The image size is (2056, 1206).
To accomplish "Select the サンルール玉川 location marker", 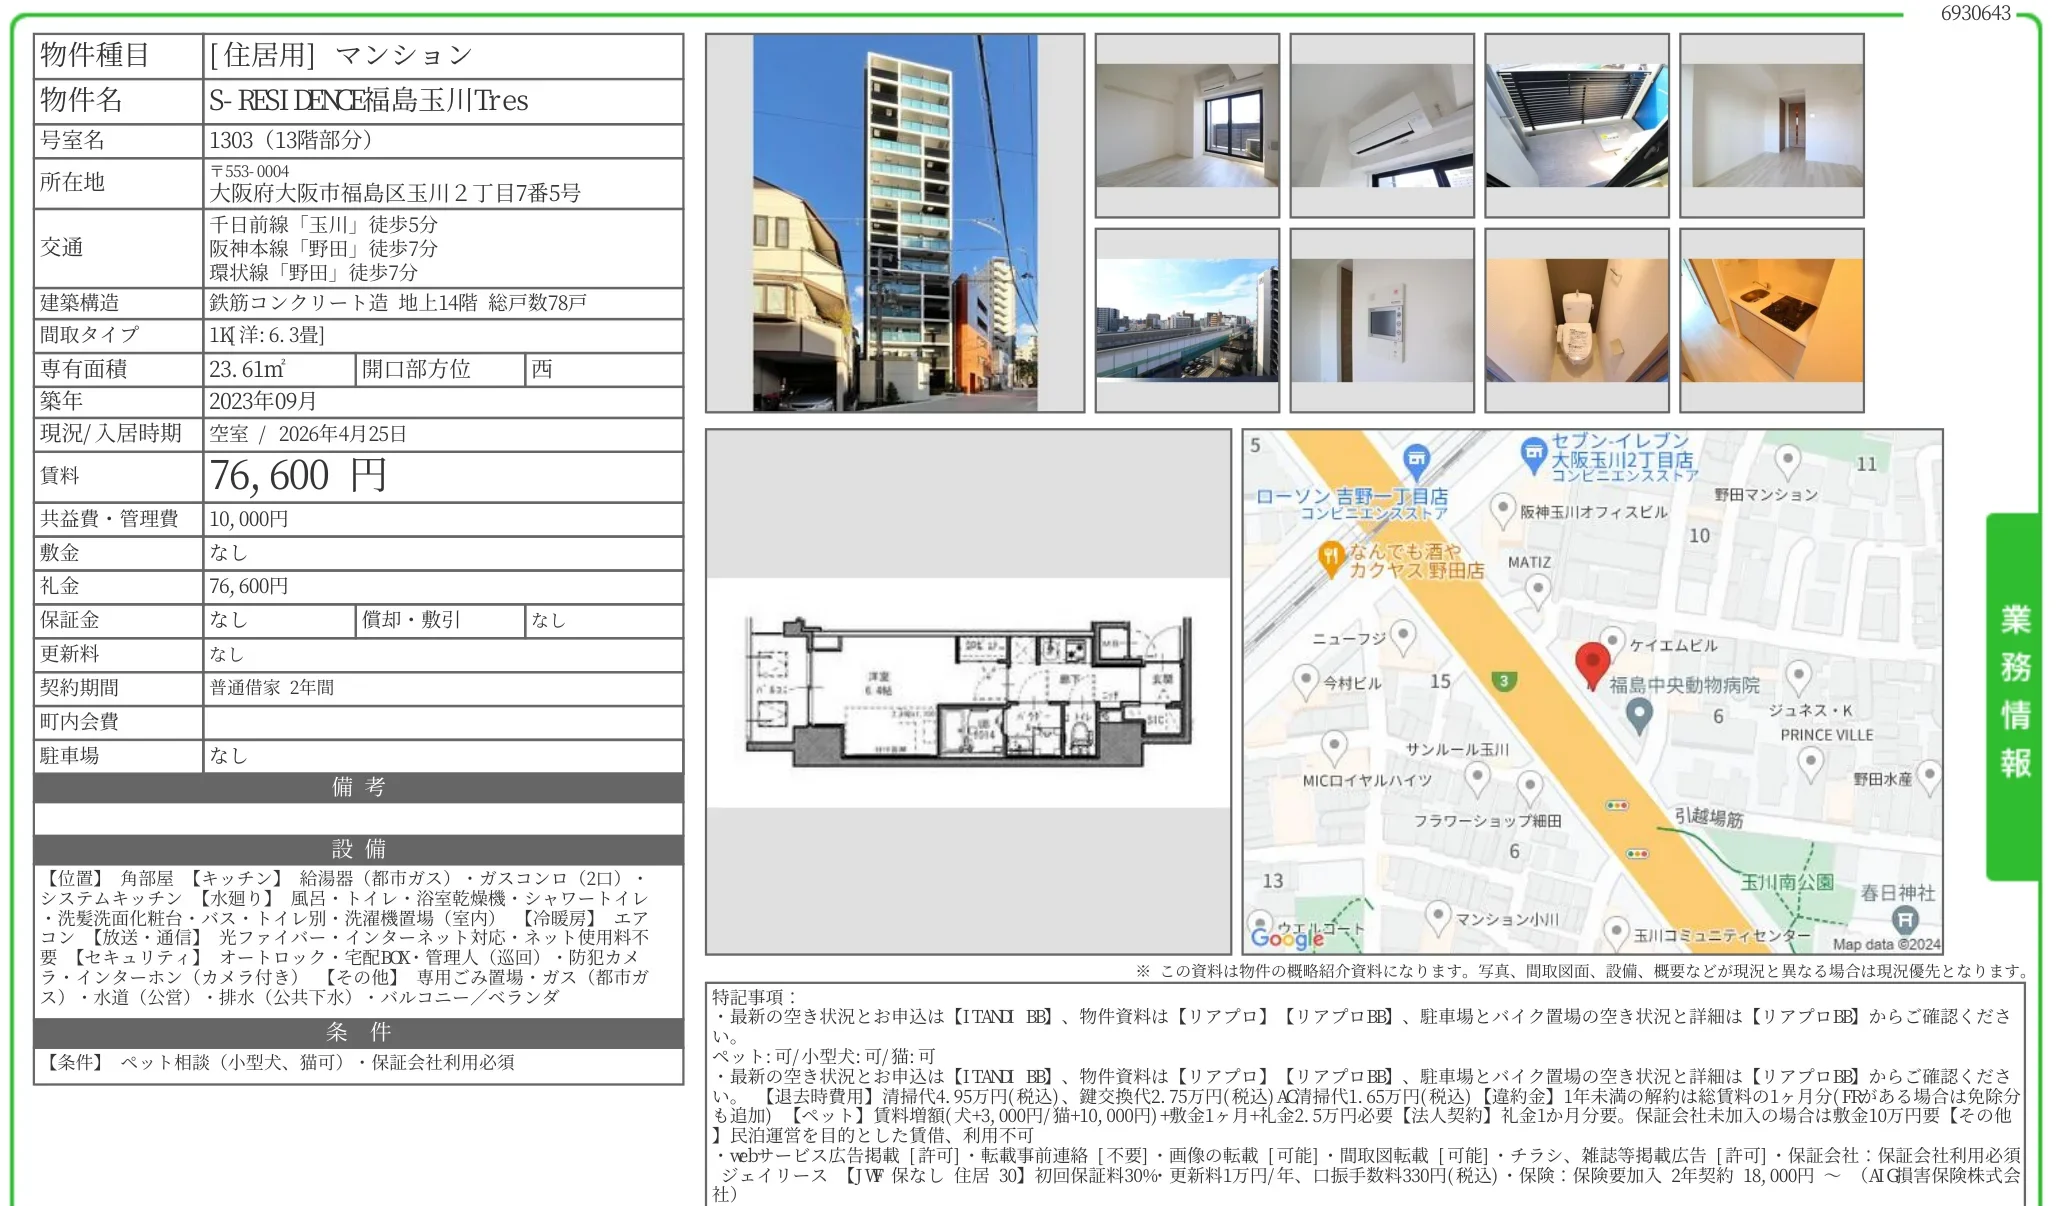I will click(1478, 776).
